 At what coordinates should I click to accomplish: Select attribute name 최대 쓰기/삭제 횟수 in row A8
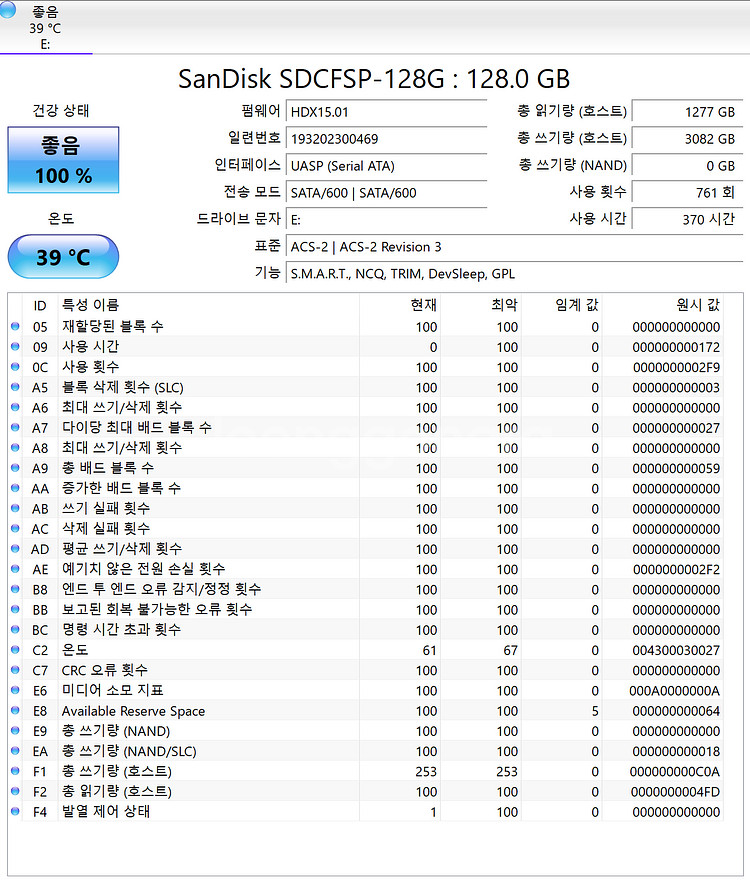[x=122, y=448]
